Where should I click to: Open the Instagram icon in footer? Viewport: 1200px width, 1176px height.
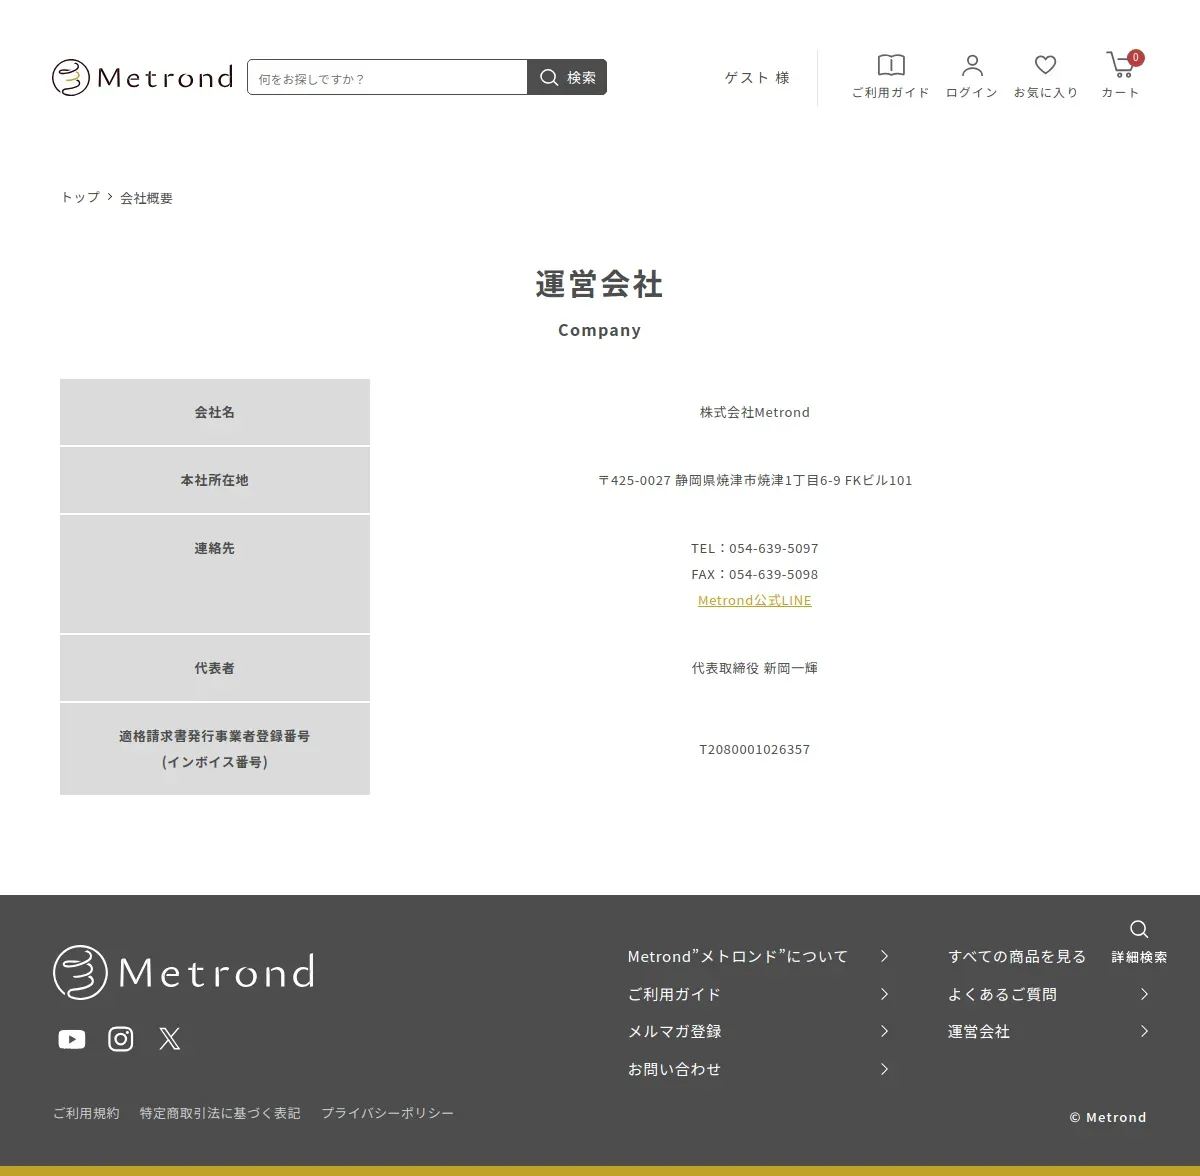click(121, 1039)
